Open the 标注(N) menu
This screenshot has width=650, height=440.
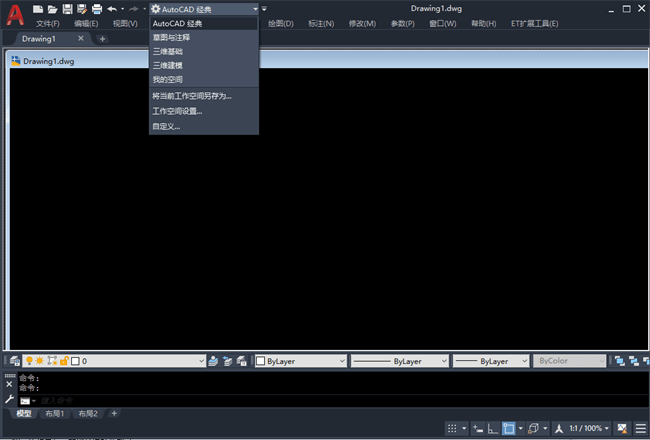321,24
